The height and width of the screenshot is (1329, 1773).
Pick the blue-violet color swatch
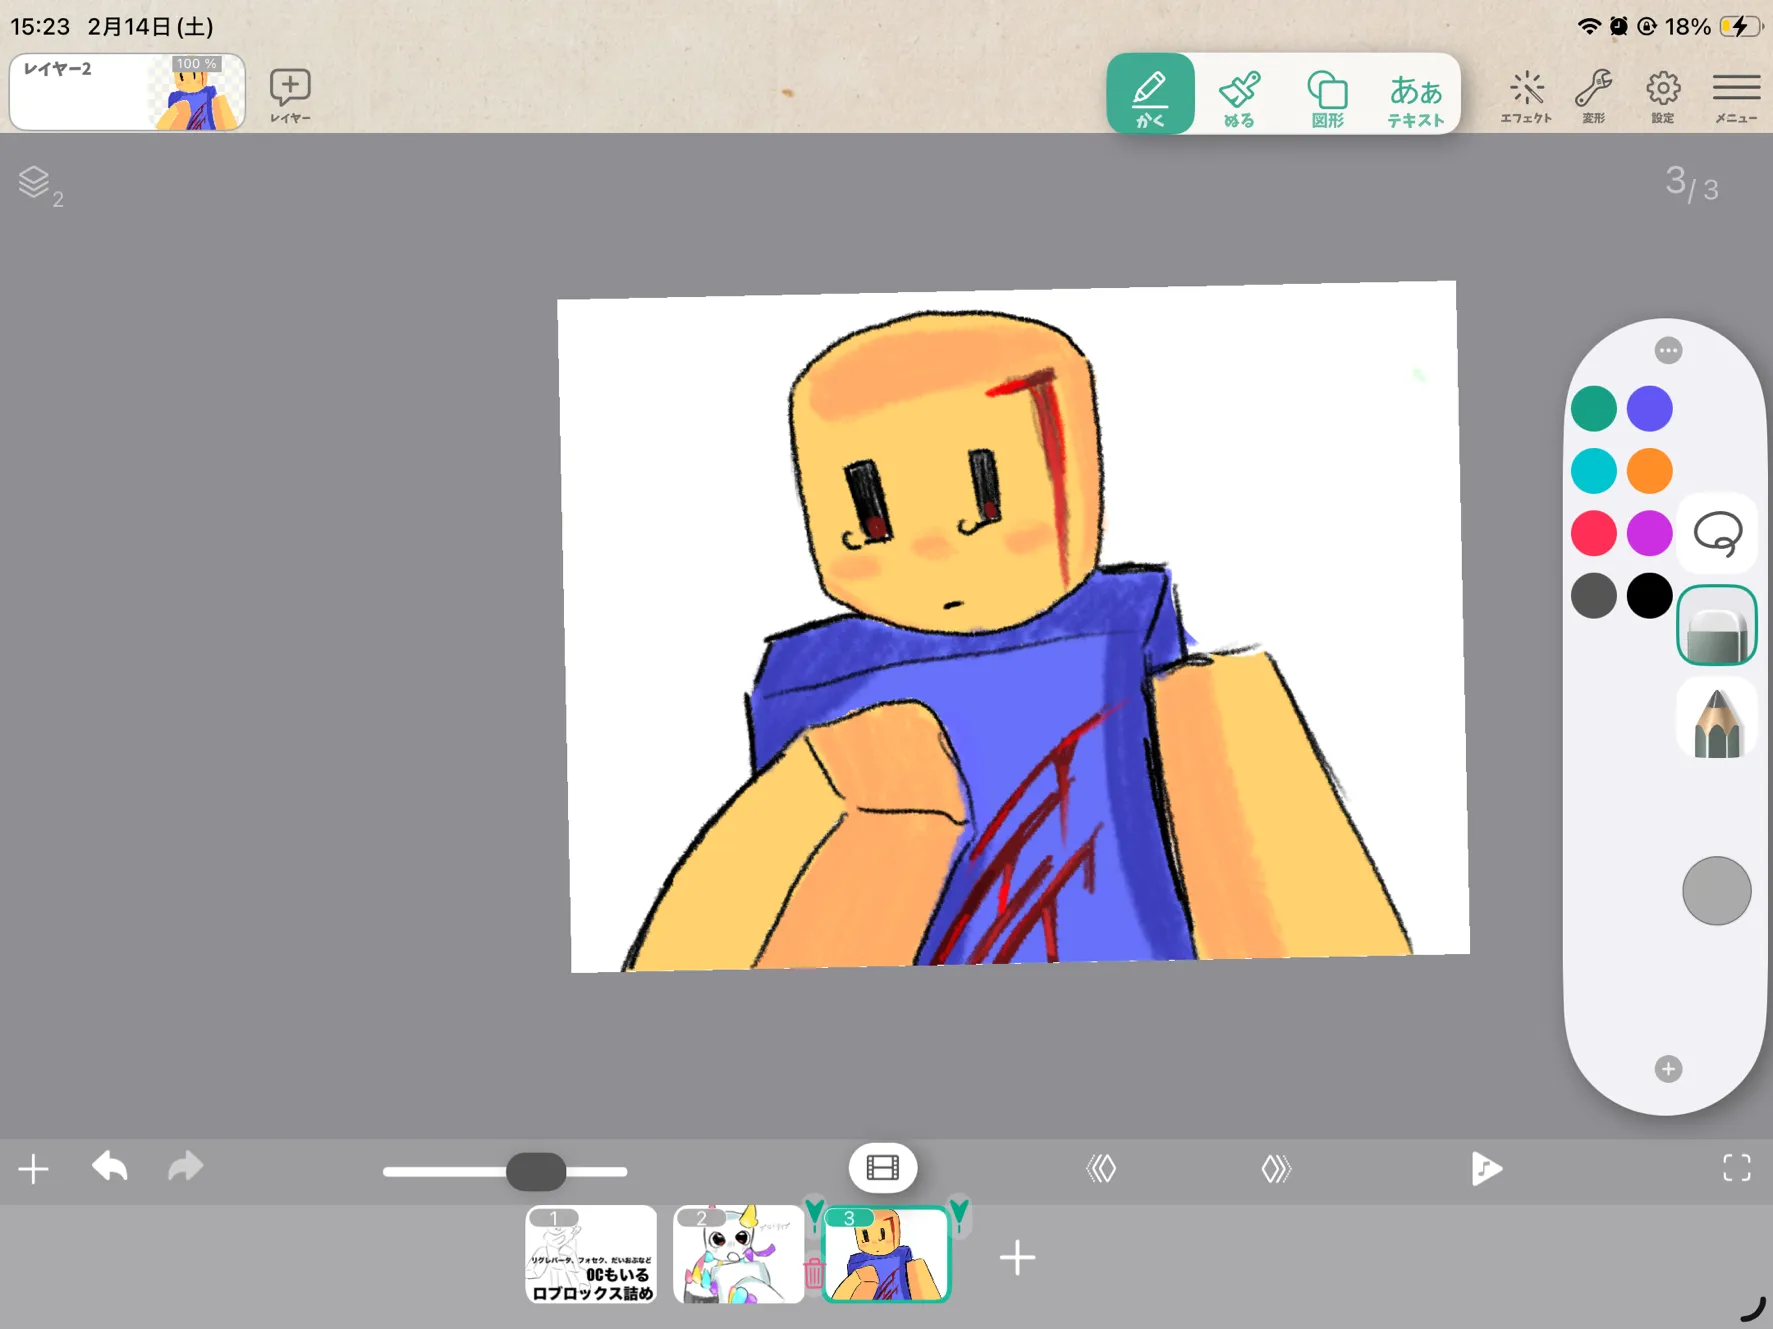(1649, 409)
